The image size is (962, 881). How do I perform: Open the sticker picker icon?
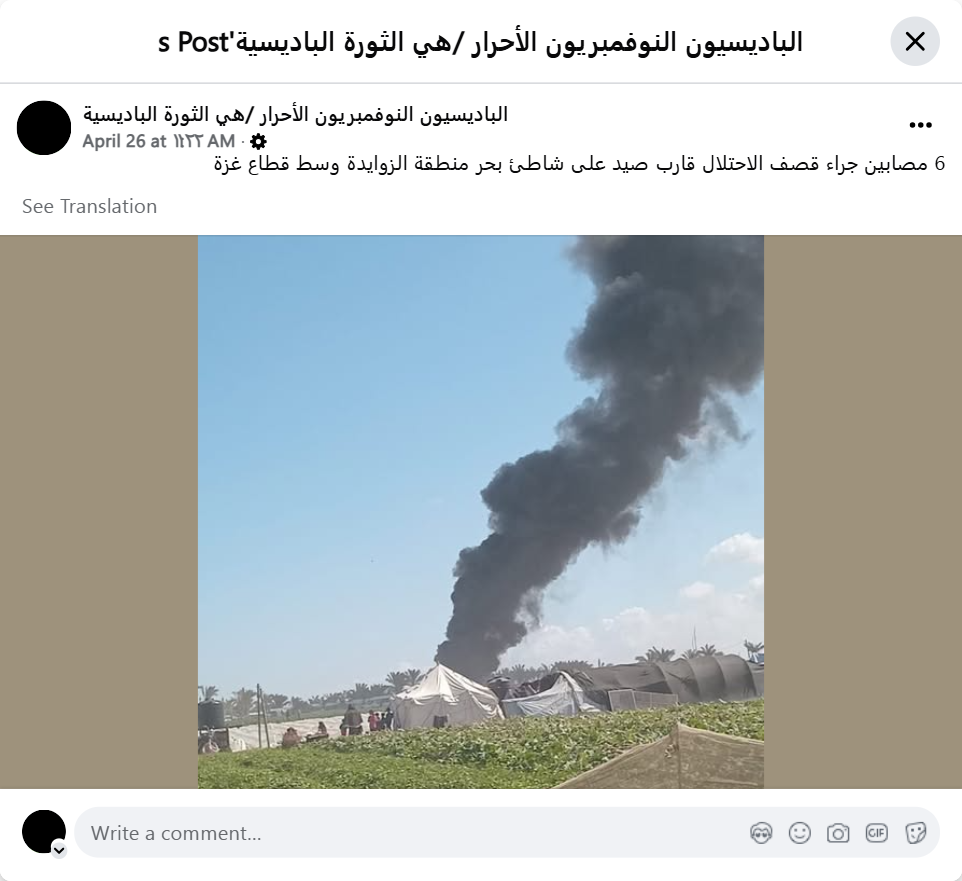point(915,833)
